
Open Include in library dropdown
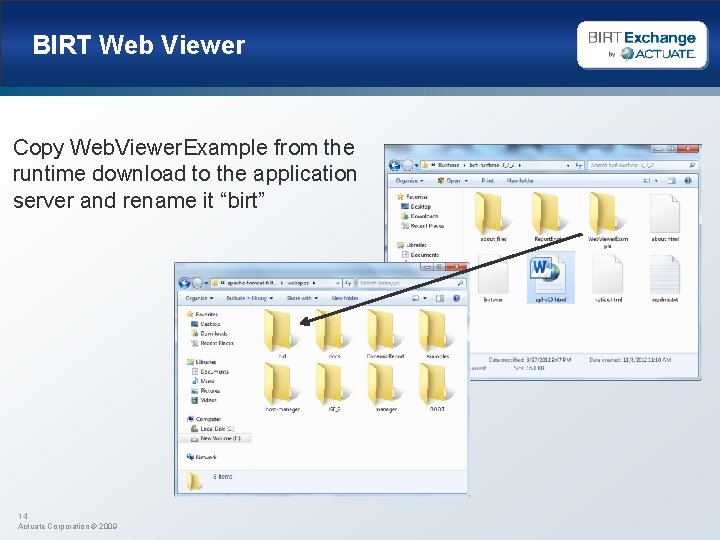coord(249,298)
